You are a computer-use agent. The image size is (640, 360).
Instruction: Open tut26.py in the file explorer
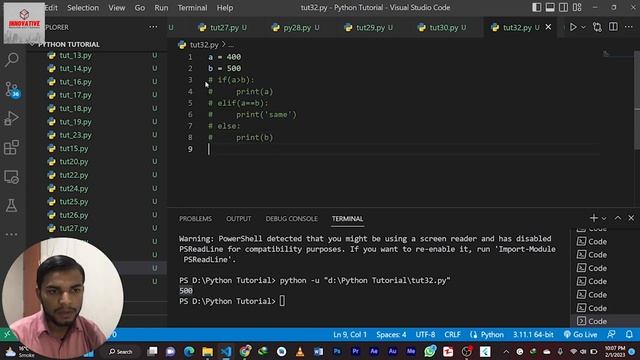pyautogui.click(x=74, y=215)
